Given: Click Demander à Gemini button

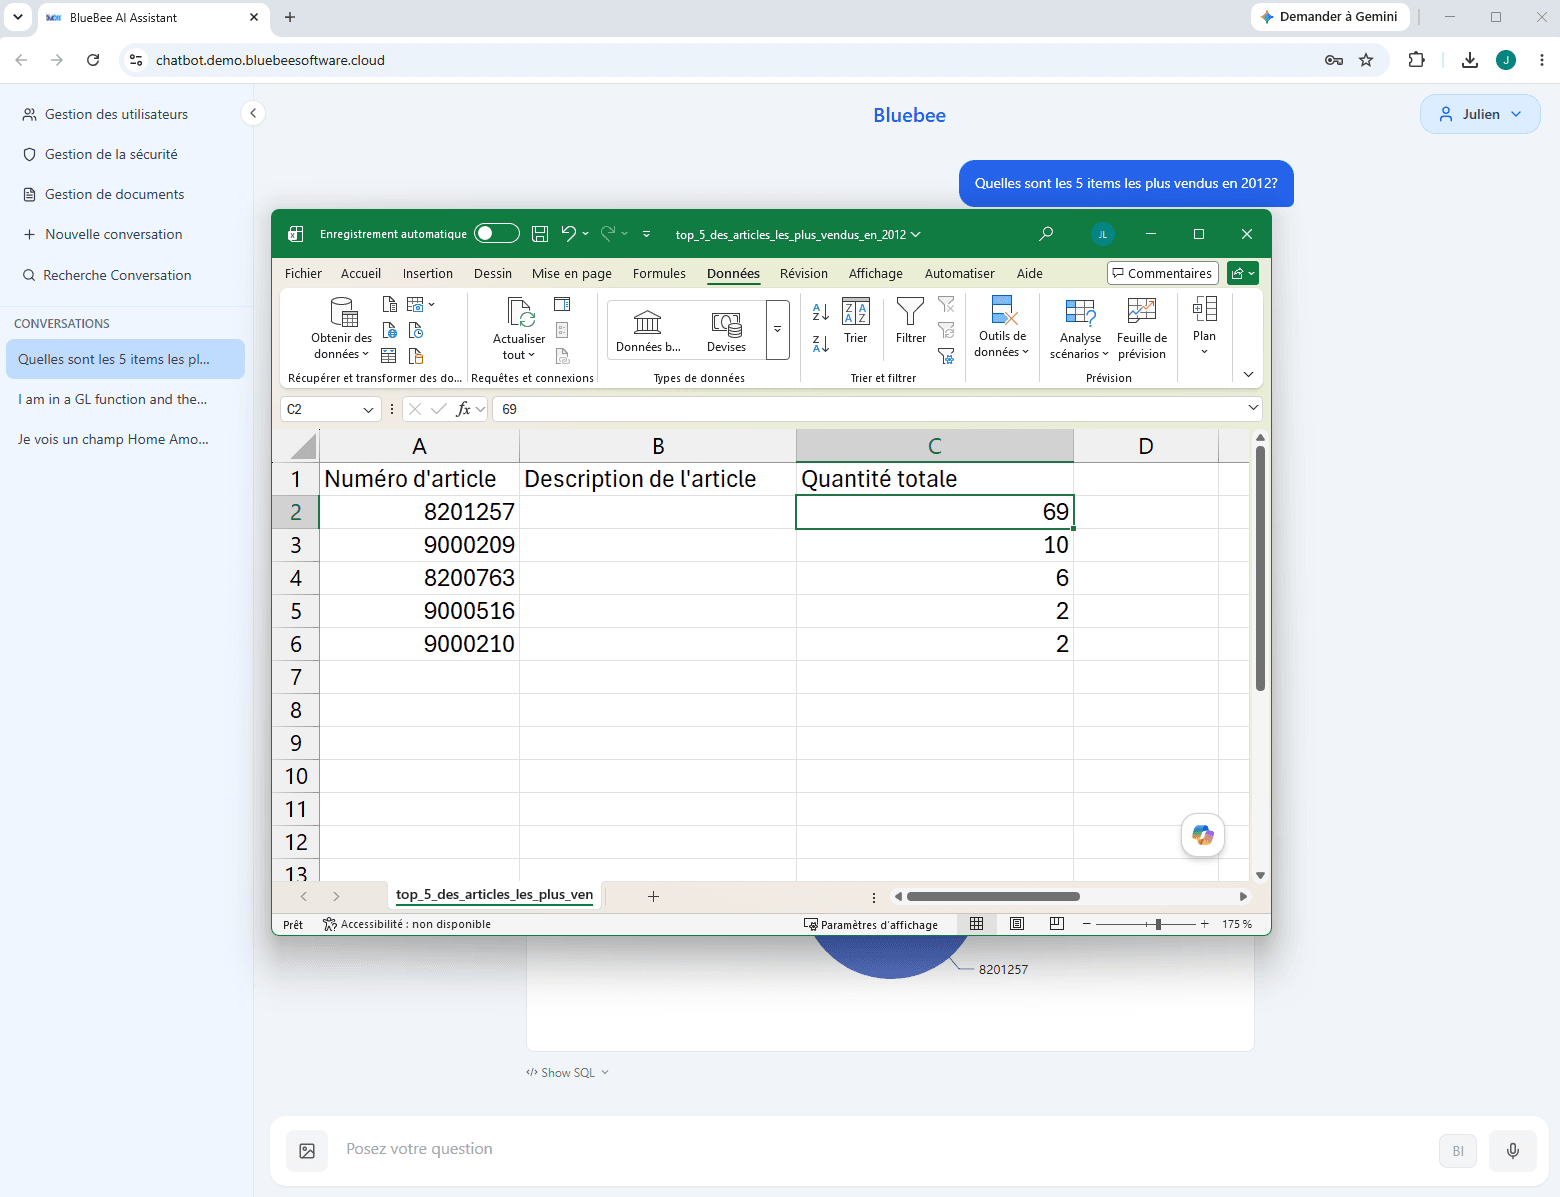Looking at the screenshot, I should point(1330,17).
